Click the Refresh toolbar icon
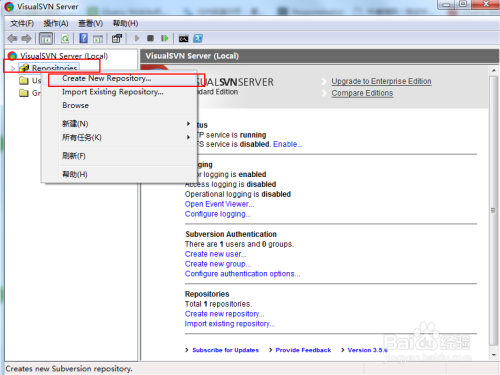Image resolution: width=500 pixels, height=375 pixels. pos(65,39)
